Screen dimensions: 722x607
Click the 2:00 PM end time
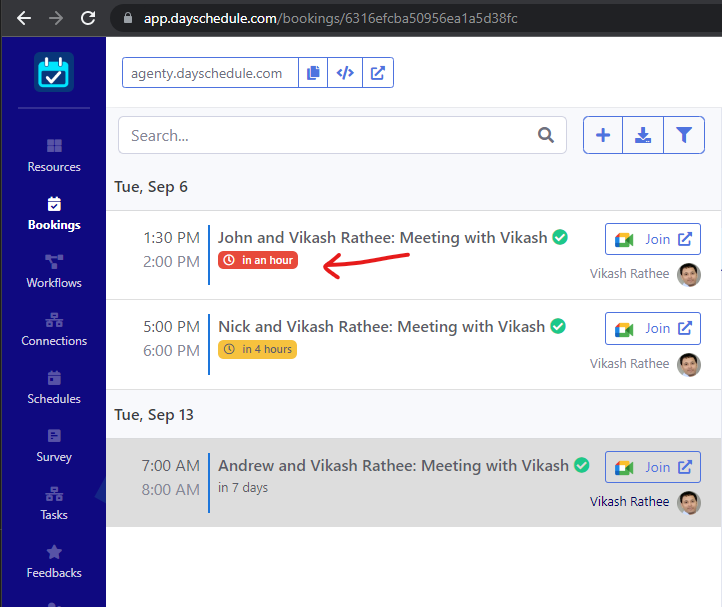point(171,262)
